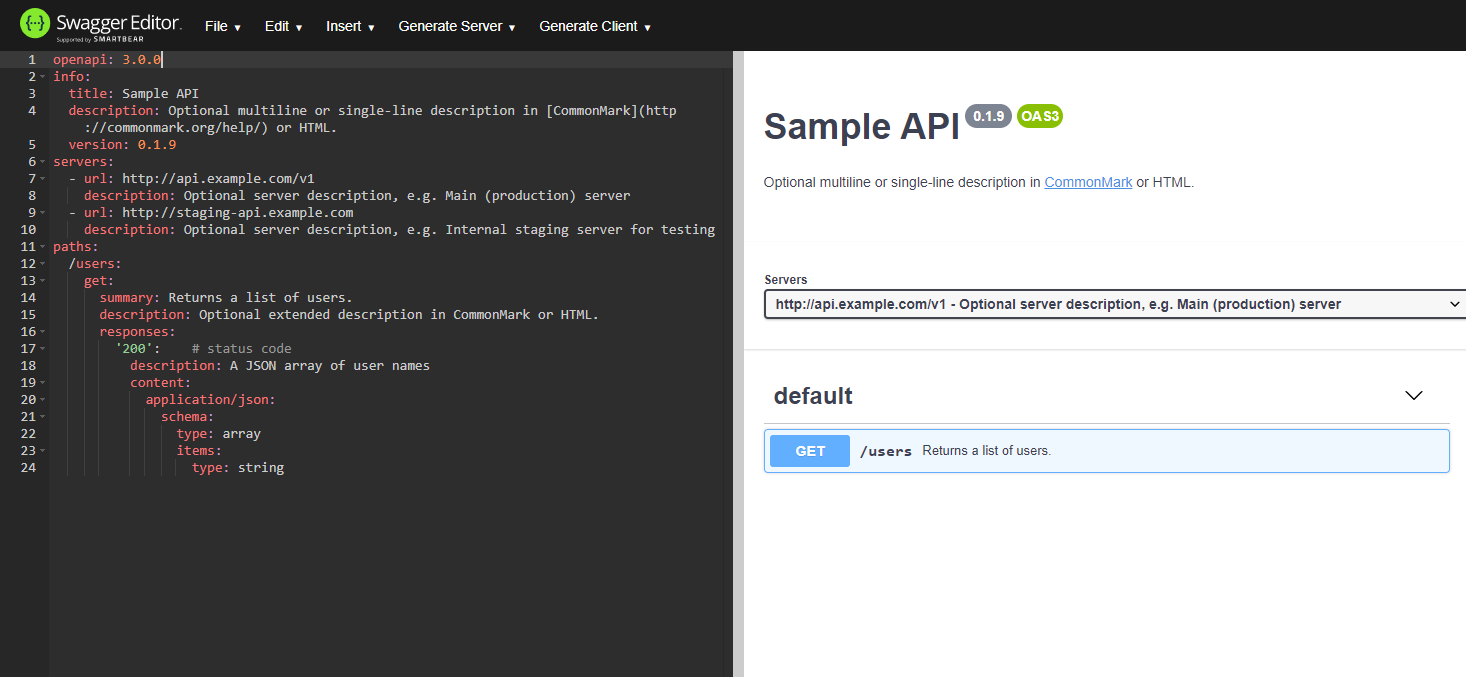Open the File menu
This screenshot has height=677, width=1466.
point(222,27)
